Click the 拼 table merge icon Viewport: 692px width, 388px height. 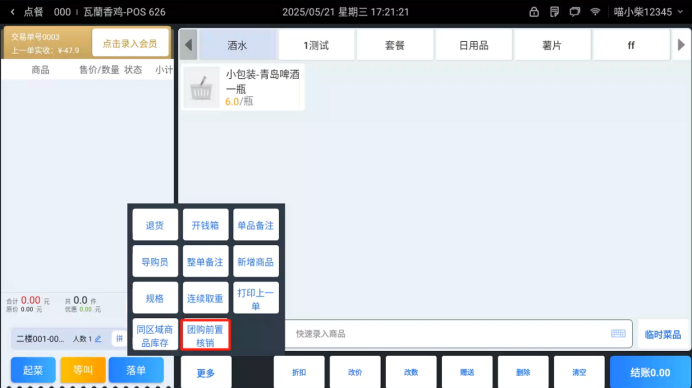click(x=119, y=339)
